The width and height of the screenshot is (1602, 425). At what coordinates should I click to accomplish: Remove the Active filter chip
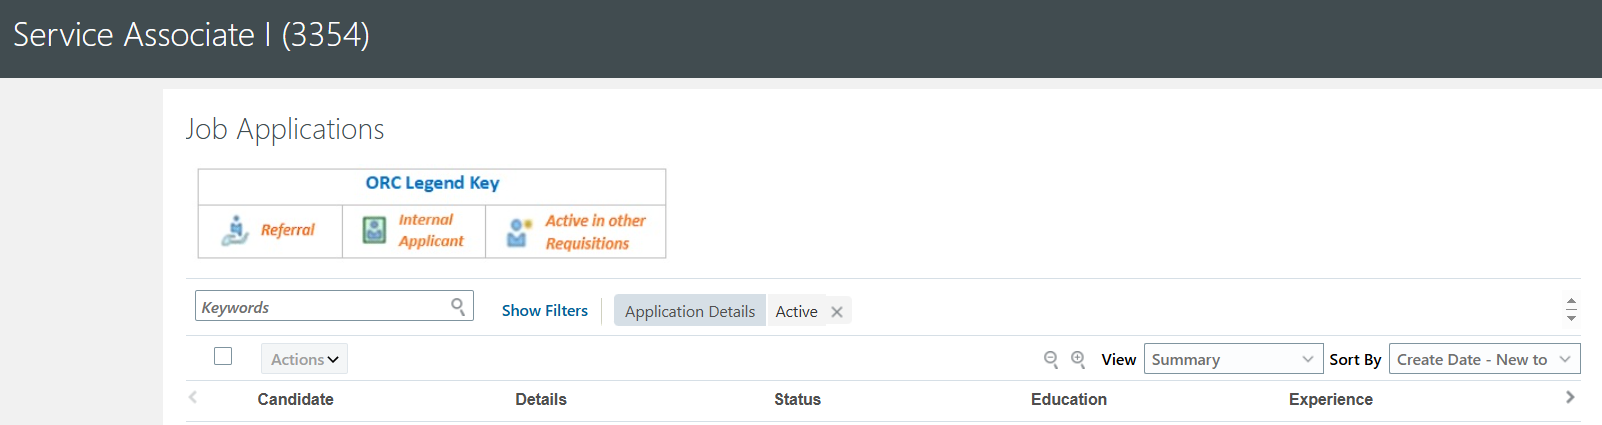pyautogui.click(x=837, y=312)
